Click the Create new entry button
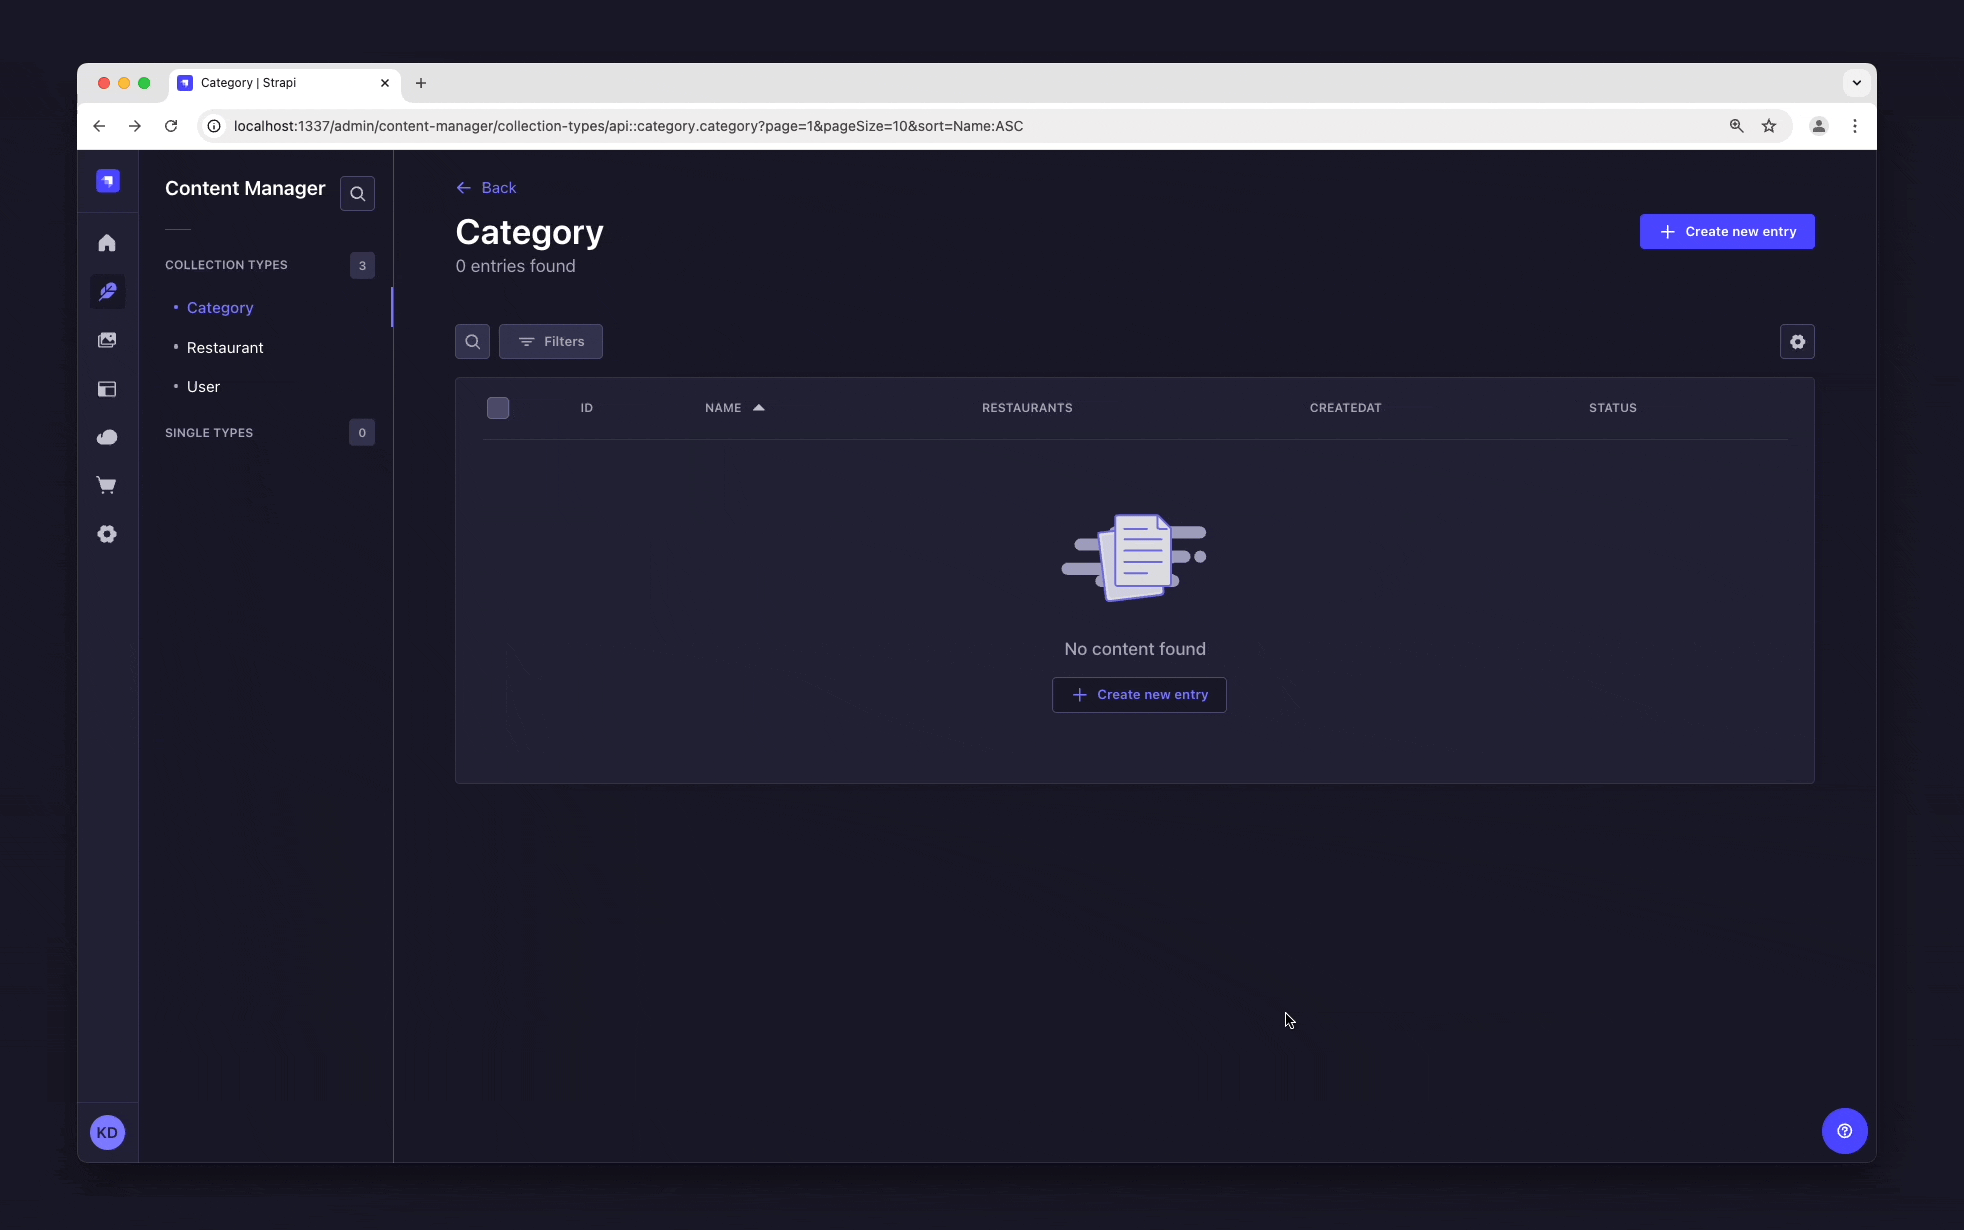Image resolution: width=1964 pixels, height=1230 pixels. click(1727, 231)
